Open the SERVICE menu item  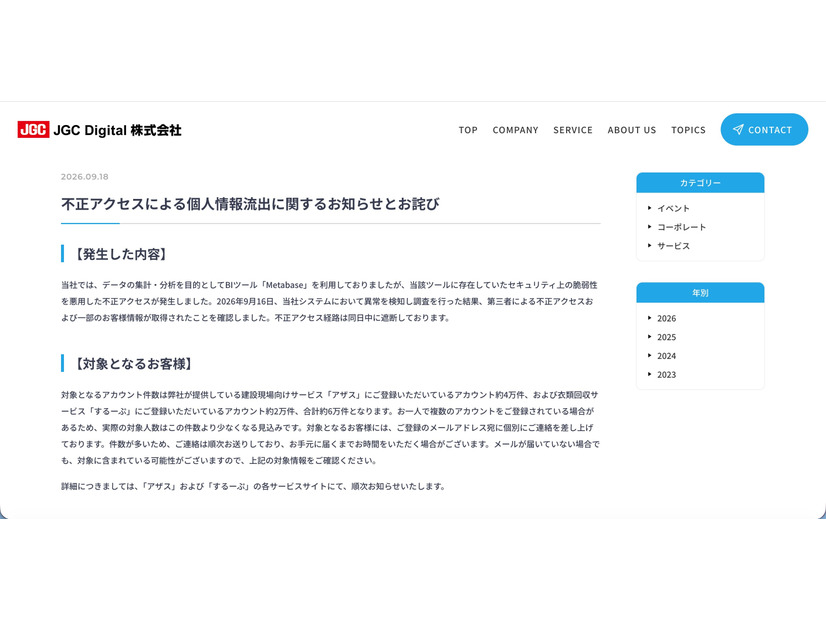[x=573, y=130]
